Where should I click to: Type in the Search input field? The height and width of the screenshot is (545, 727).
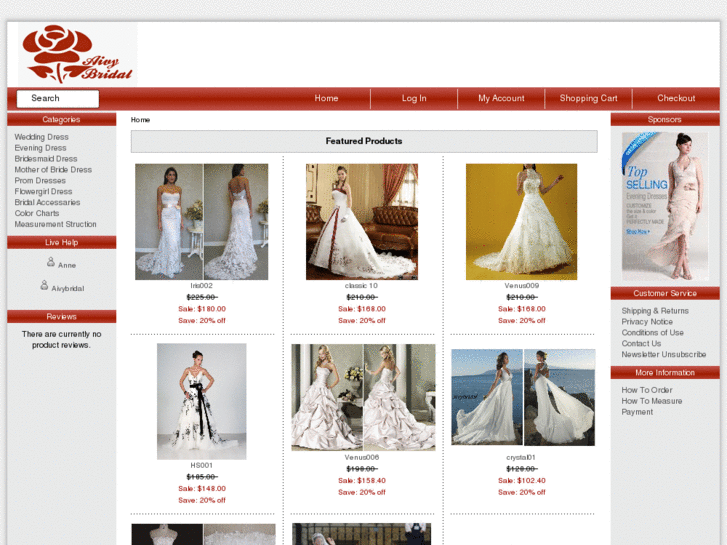tap(58, 98)
